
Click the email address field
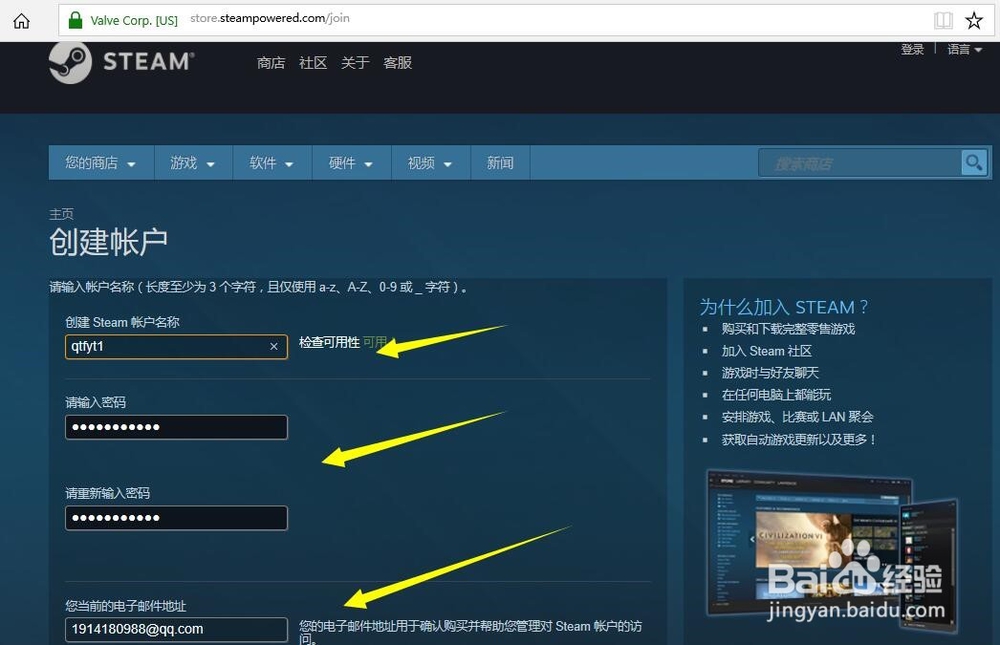176,630
